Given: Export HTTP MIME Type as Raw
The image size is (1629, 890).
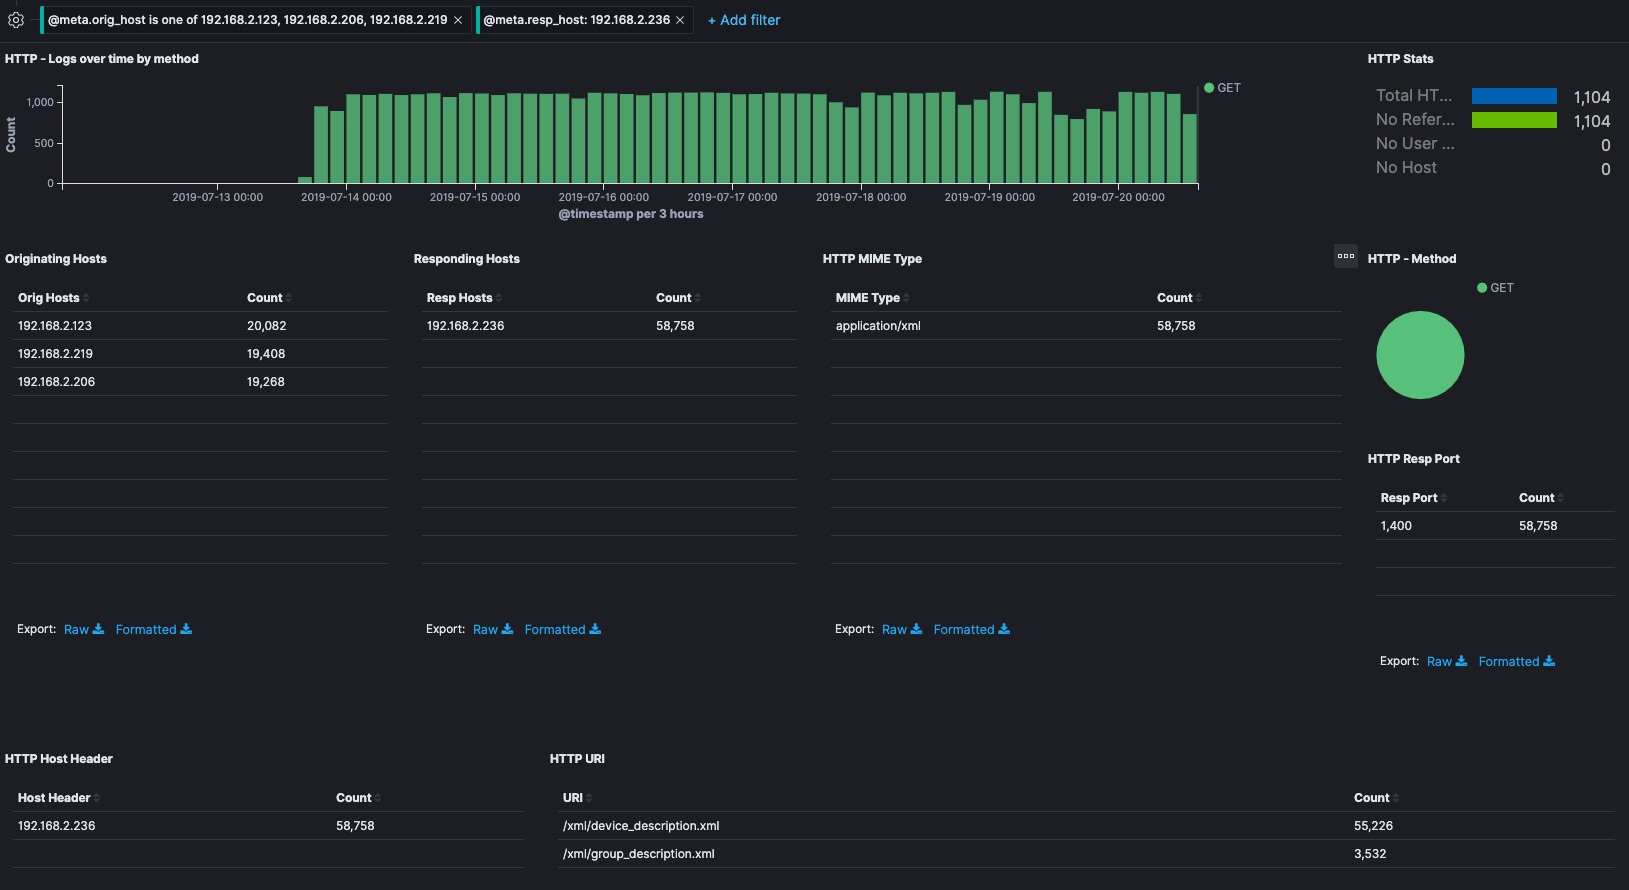Looking at the screenshot, I should (x=902, y=630).
